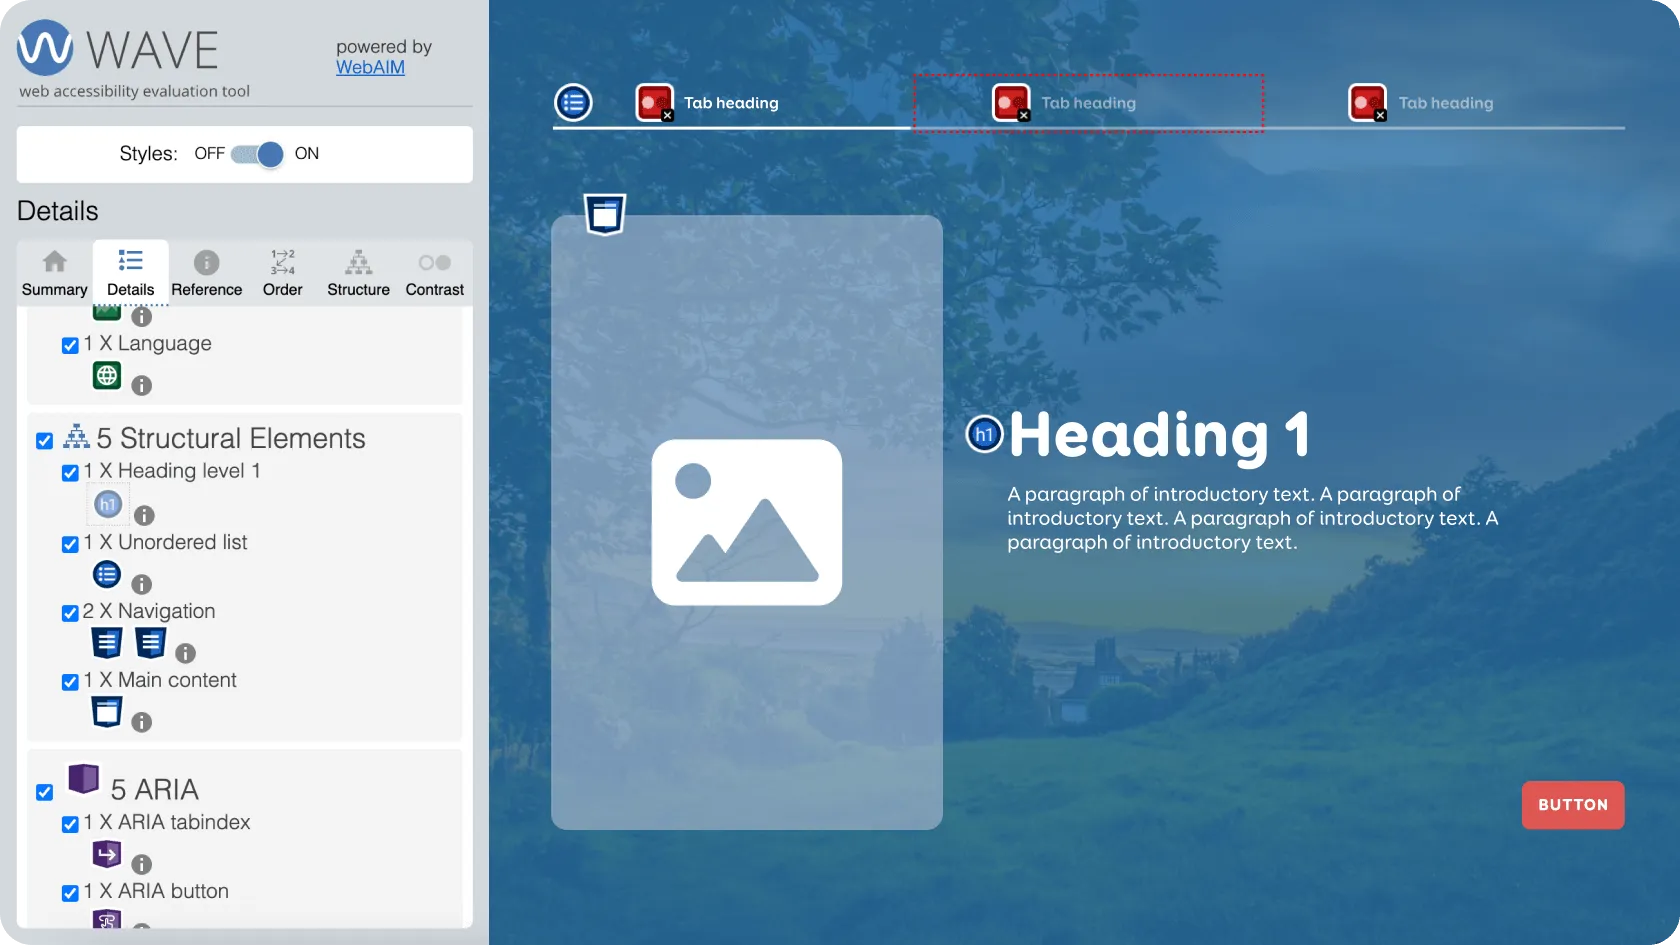The image size is (1680, 945).
Task: Click the Language globe icon in the sidebar
Action: pyautogui.click(x=107, y=376)
